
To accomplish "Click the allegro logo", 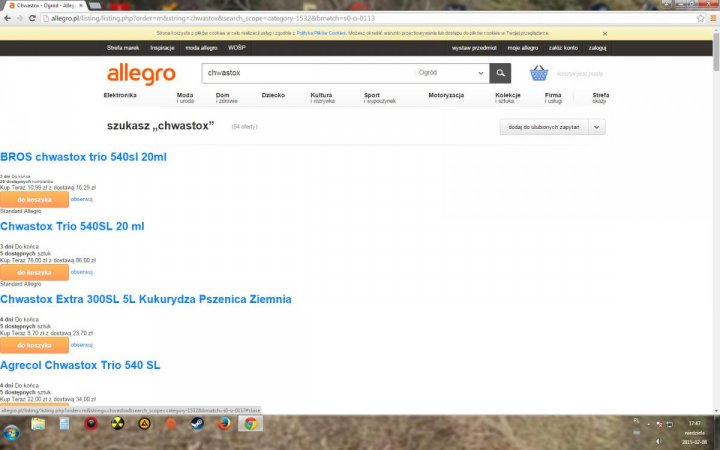I will tap(141, 74).
